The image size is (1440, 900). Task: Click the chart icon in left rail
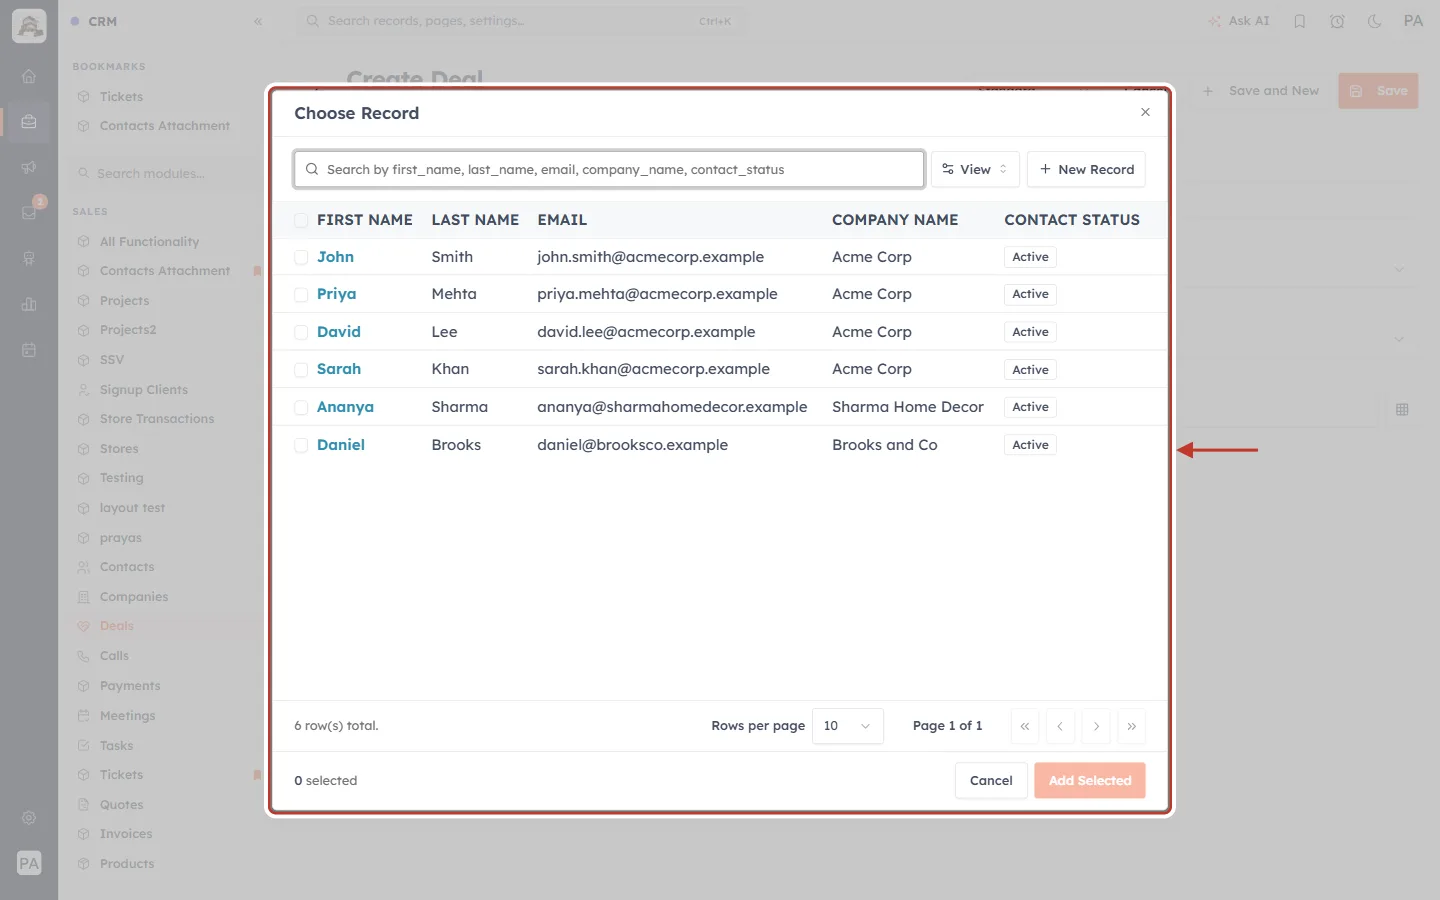pyautogui.click(x=29, y=304)
